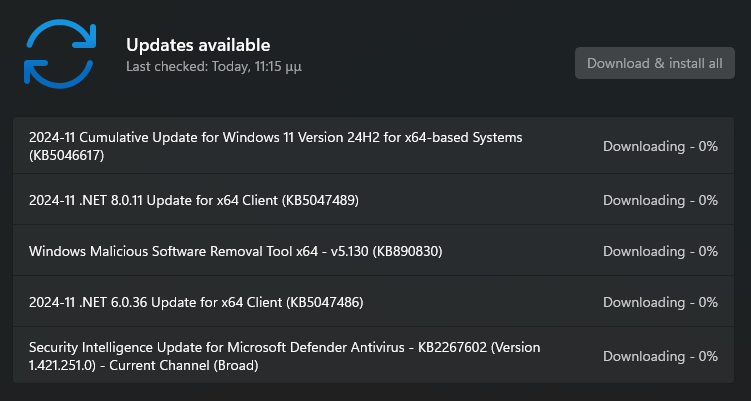Click the (KB890830) reference text
751x401 pixels.
coord(407,251)
